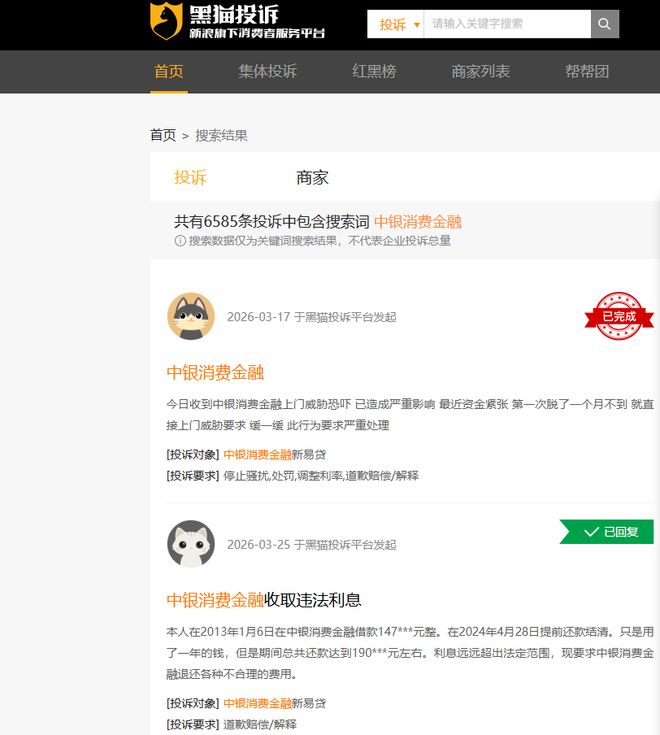
Task: Click the 2026-03-25 于黑猫投诉平台发起 date text
Action: (312, 545)
